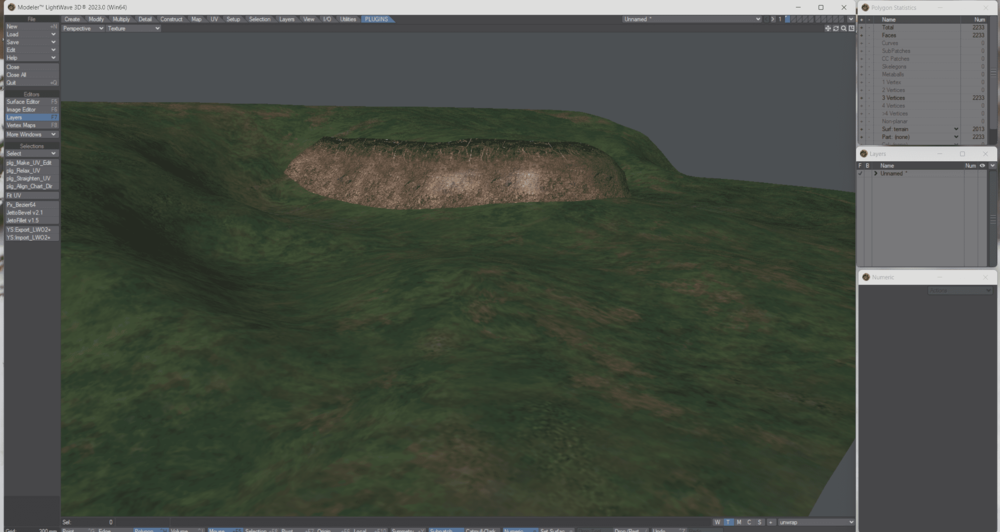Select the M morph map button
Viewport: 1000px width, 532px height.
738,522
